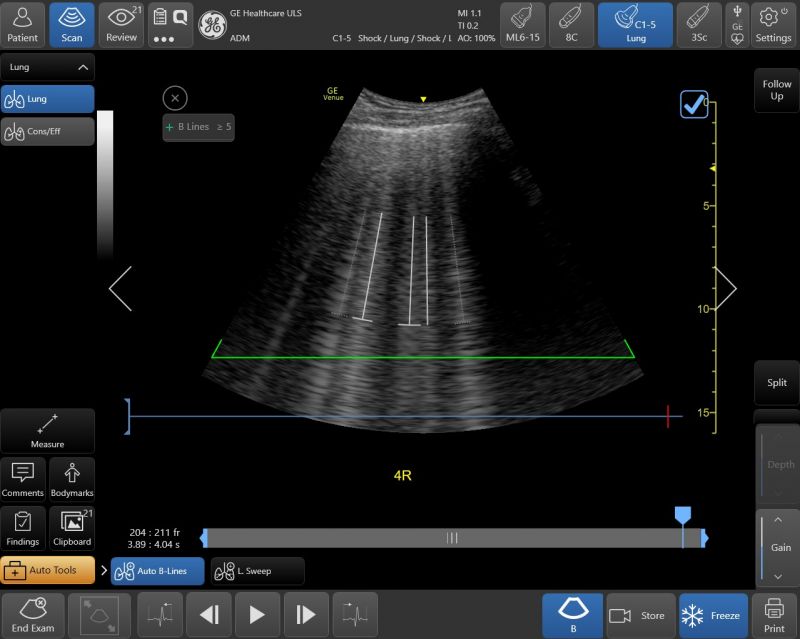Click the grayscale map bar
The image size is (800, 639).
pyautogui.click(x=105, y=184)
